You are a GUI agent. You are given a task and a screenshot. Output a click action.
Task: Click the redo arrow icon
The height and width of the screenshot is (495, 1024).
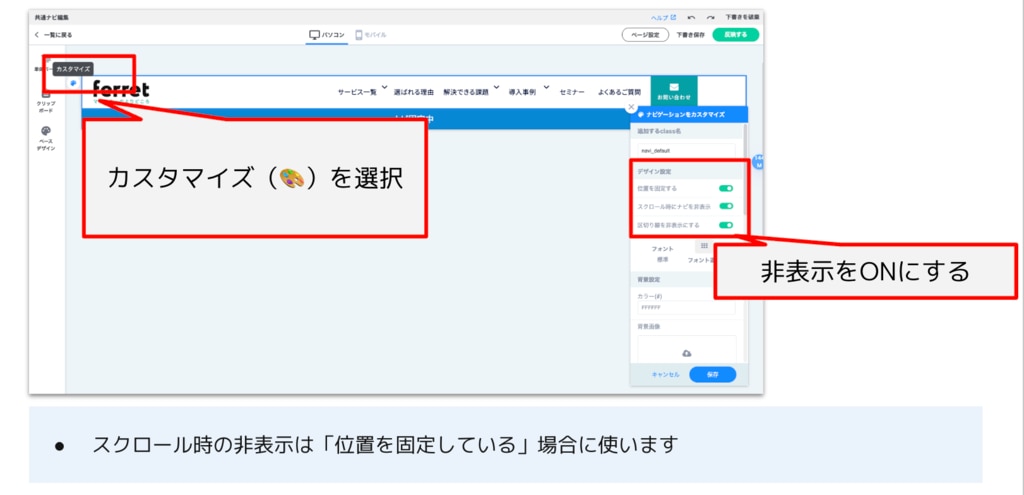pos(710,18)
